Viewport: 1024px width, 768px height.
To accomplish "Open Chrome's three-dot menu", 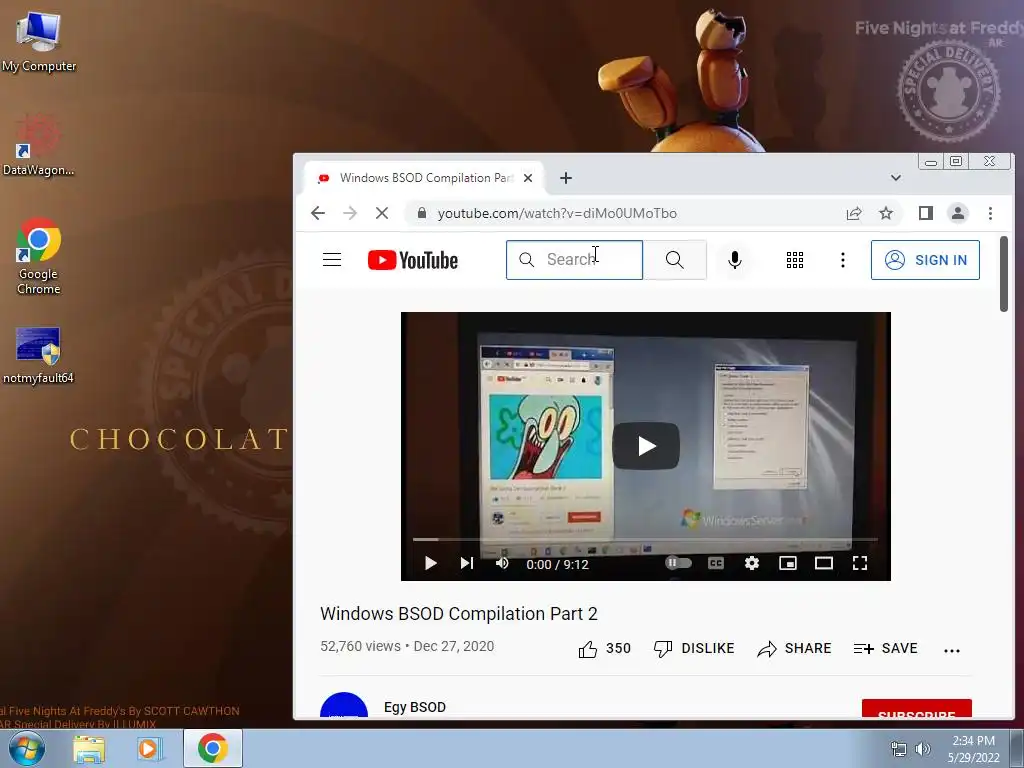I will [x=990, y=214].
